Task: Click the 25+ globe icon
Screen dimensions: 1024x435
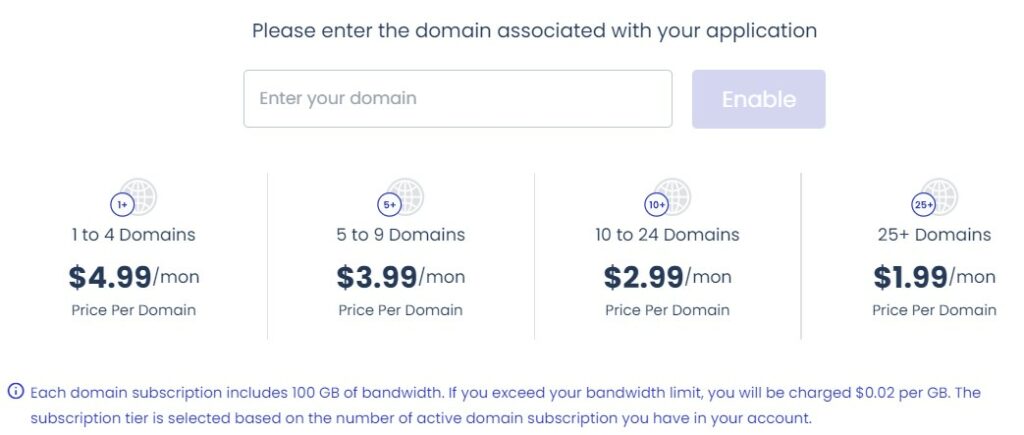Action: pos(935,198)
